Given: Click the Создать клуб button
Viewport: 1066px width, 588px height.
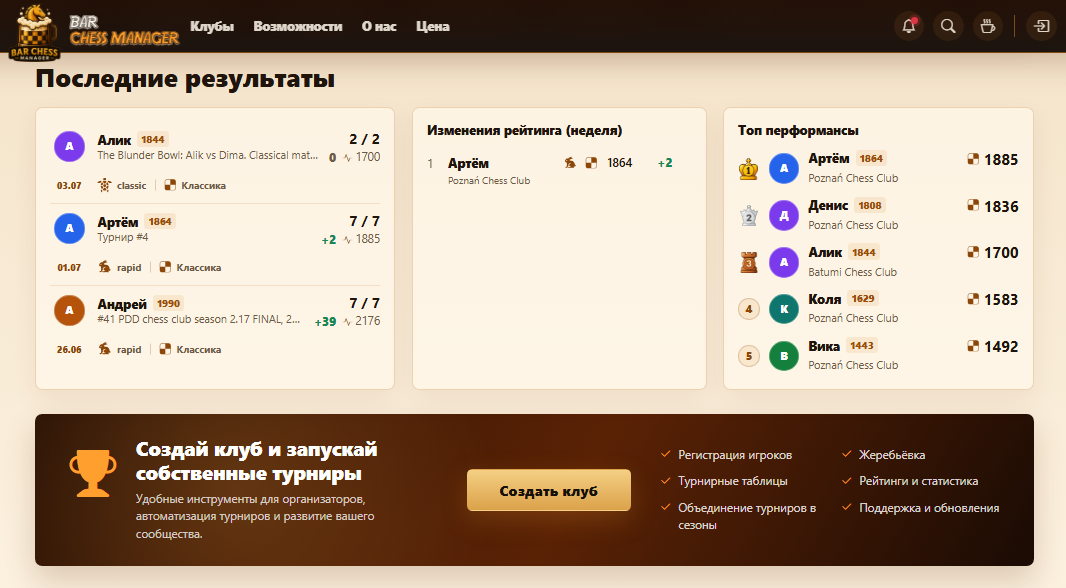Looking at the screenshot, I should tap(549, 490).
